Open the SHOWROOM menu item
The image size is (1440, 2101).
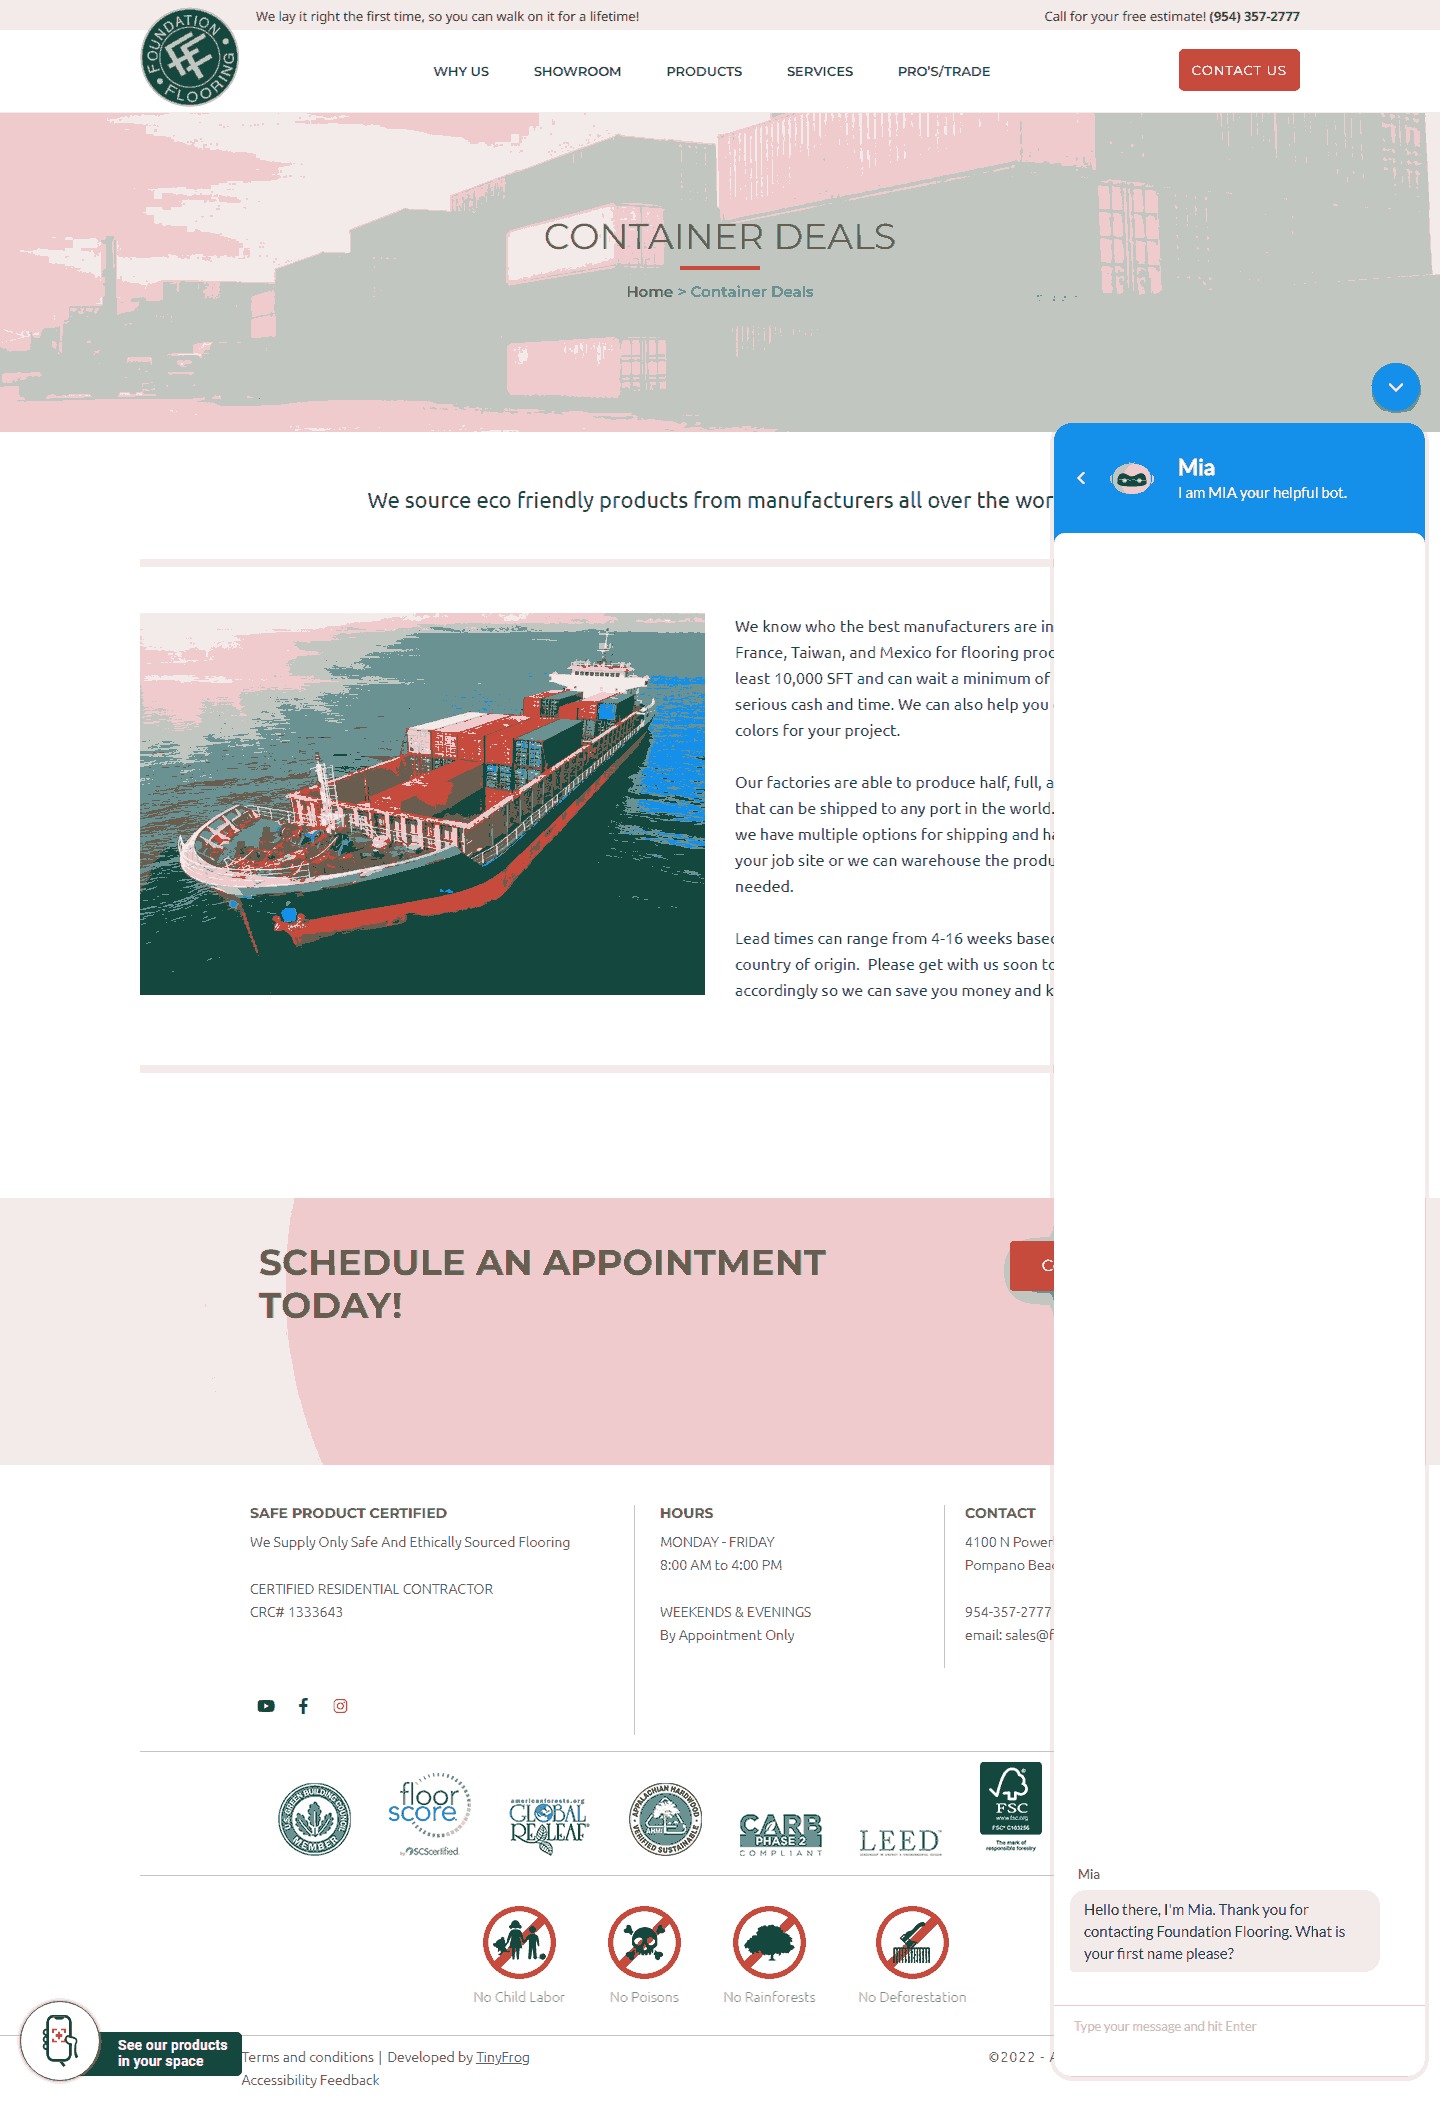(x=577, y=71)
